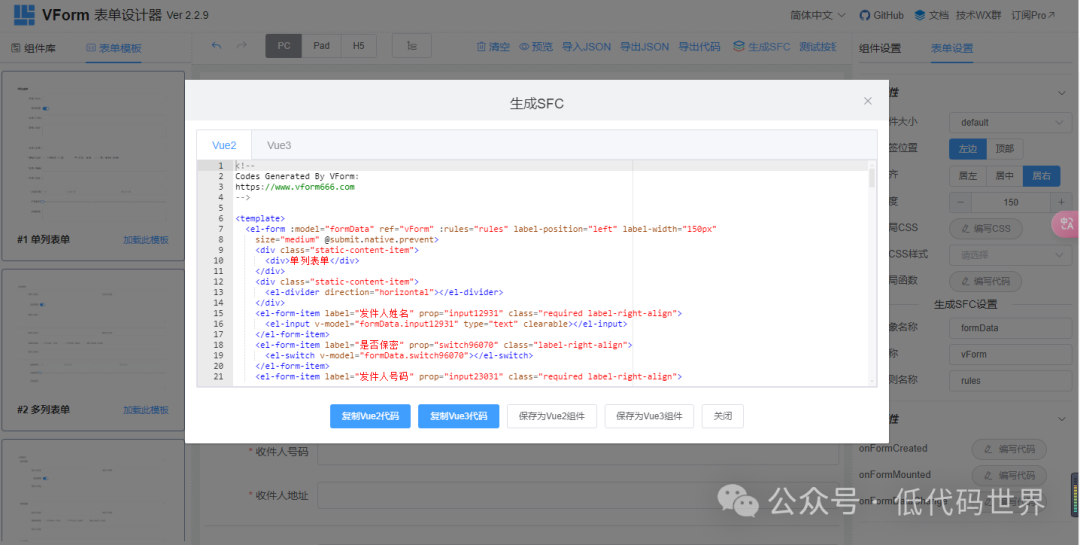
Task: Click the undo arrow in the toolbar
Action: pyautogui.click(x=217, y=46)
